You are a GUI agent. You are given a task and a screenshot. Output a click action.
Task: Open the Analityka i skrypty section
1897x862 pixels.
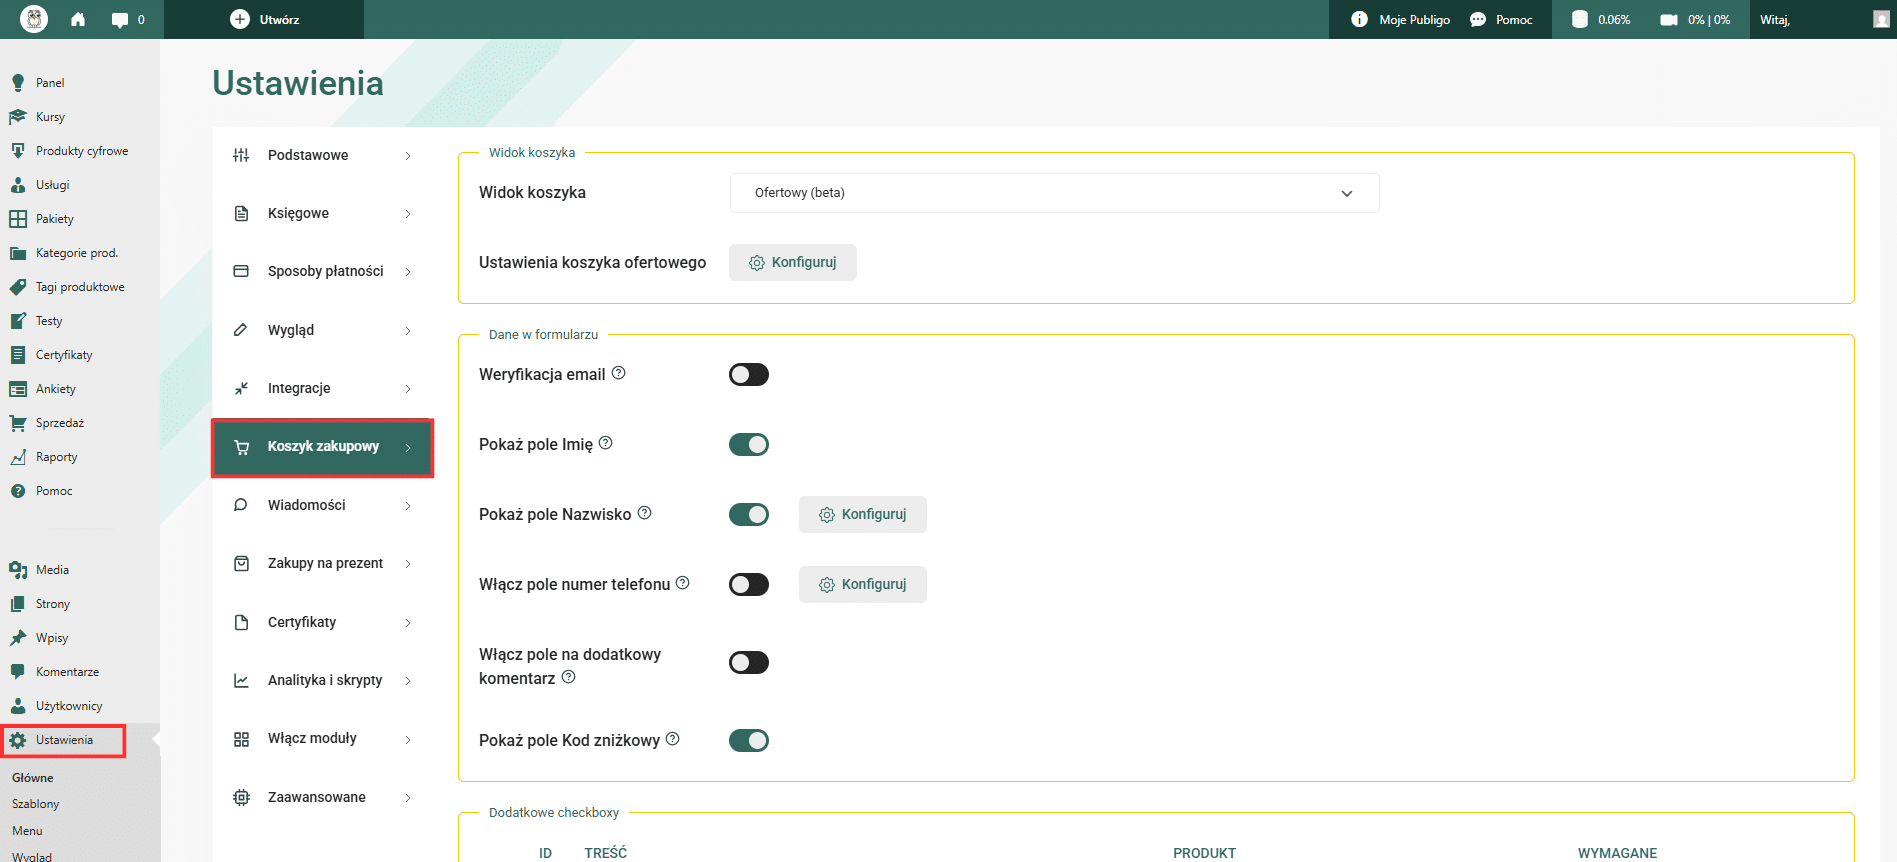323,680
